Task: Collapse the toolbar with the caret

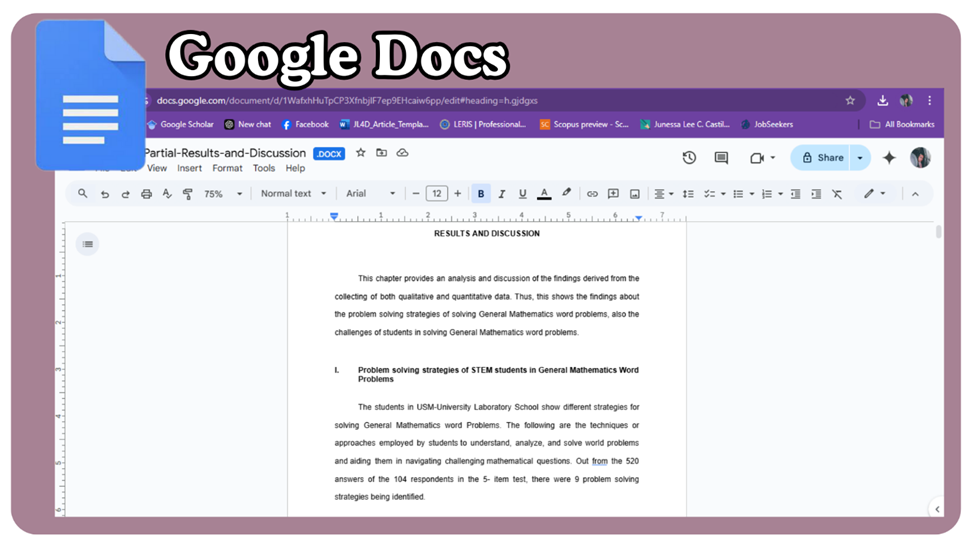Action: 915,194
